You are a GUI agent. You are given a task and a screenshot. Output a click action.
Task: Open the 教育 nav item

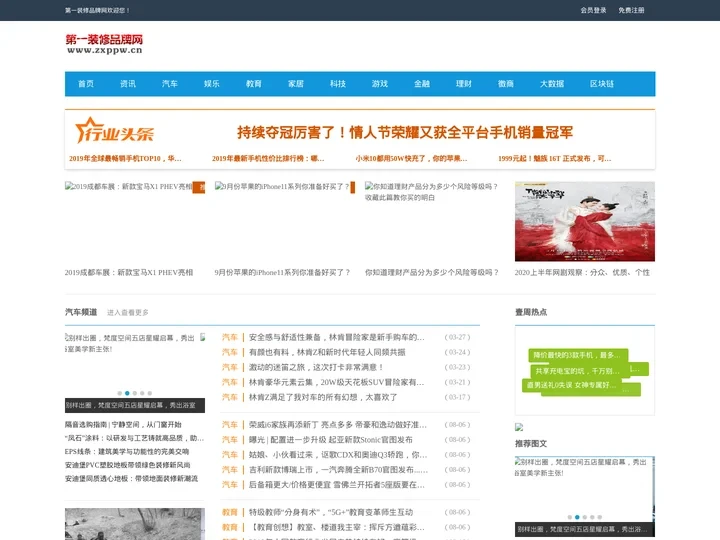click(253, 84)
